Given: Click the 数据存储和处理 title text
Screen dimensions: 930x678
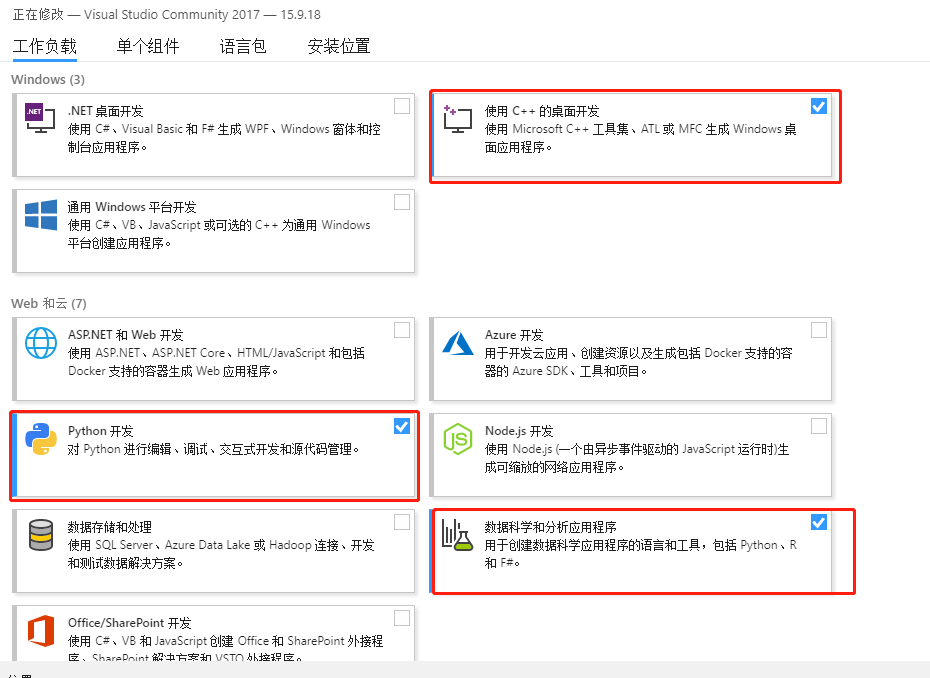Looking at the screenshot, I should pos(110,527).
